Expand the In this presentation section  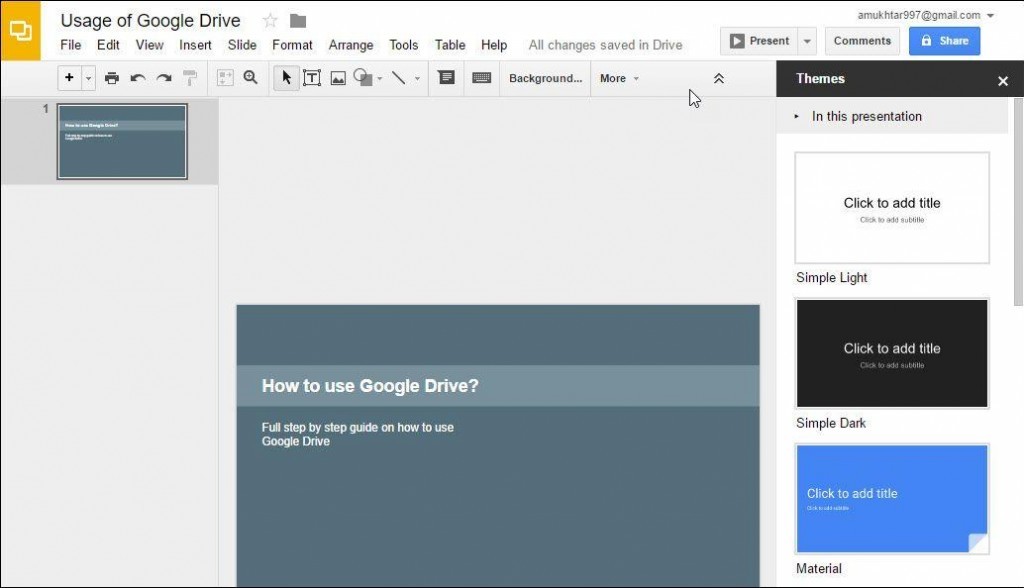pos(796,116)
